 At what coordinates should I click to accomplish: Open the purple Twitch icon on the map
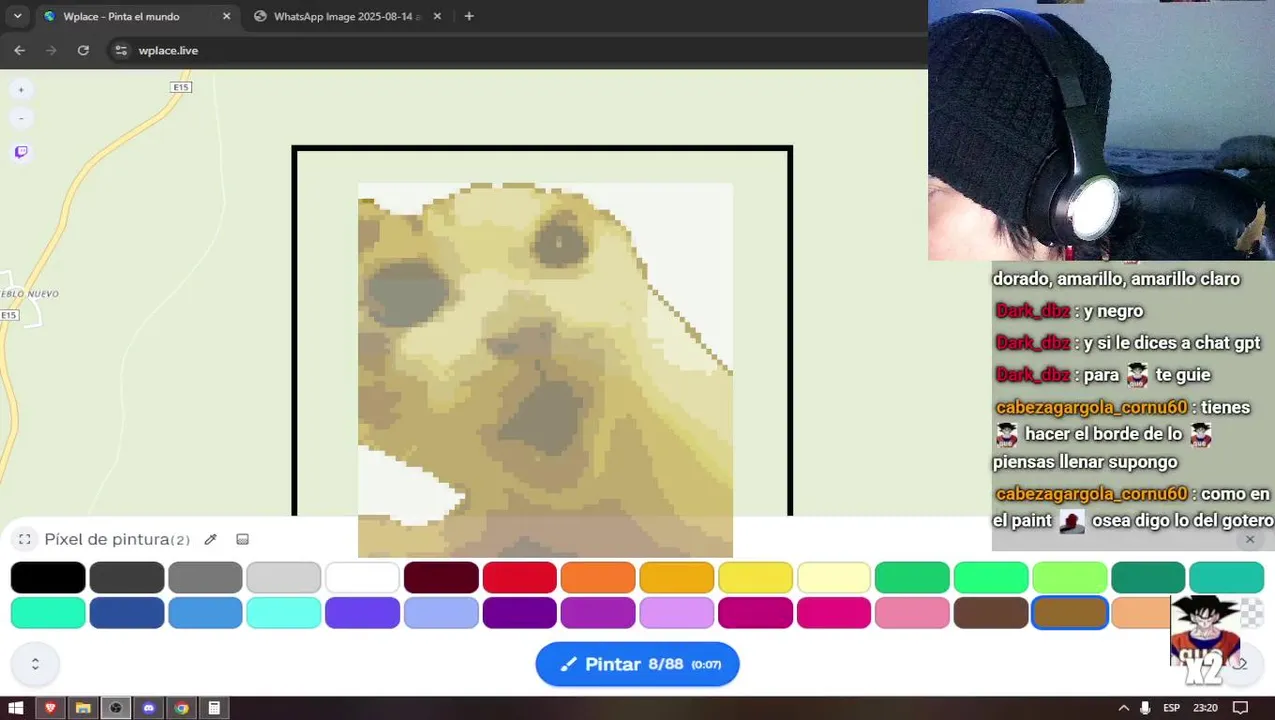click(21, 152)
